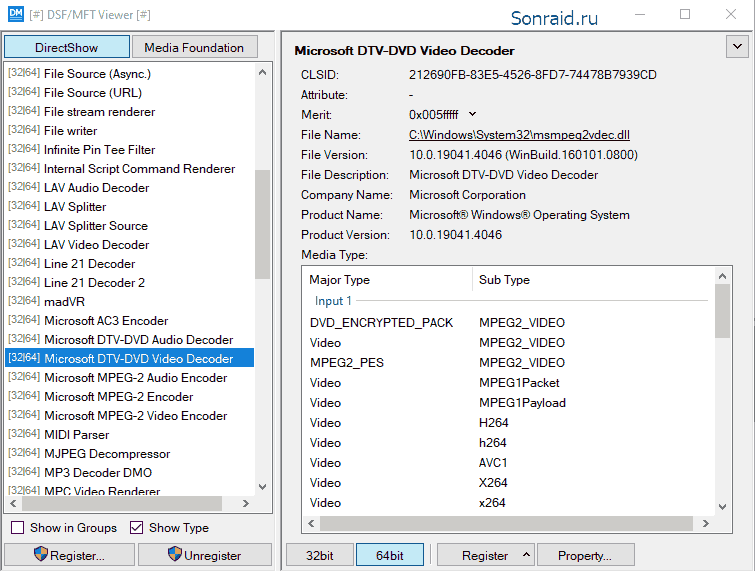The height and width of the screenshot is (571, 755).
Task: Select Microsoft MPEG-2 Audio Encoder
Action: pos(130,378)
